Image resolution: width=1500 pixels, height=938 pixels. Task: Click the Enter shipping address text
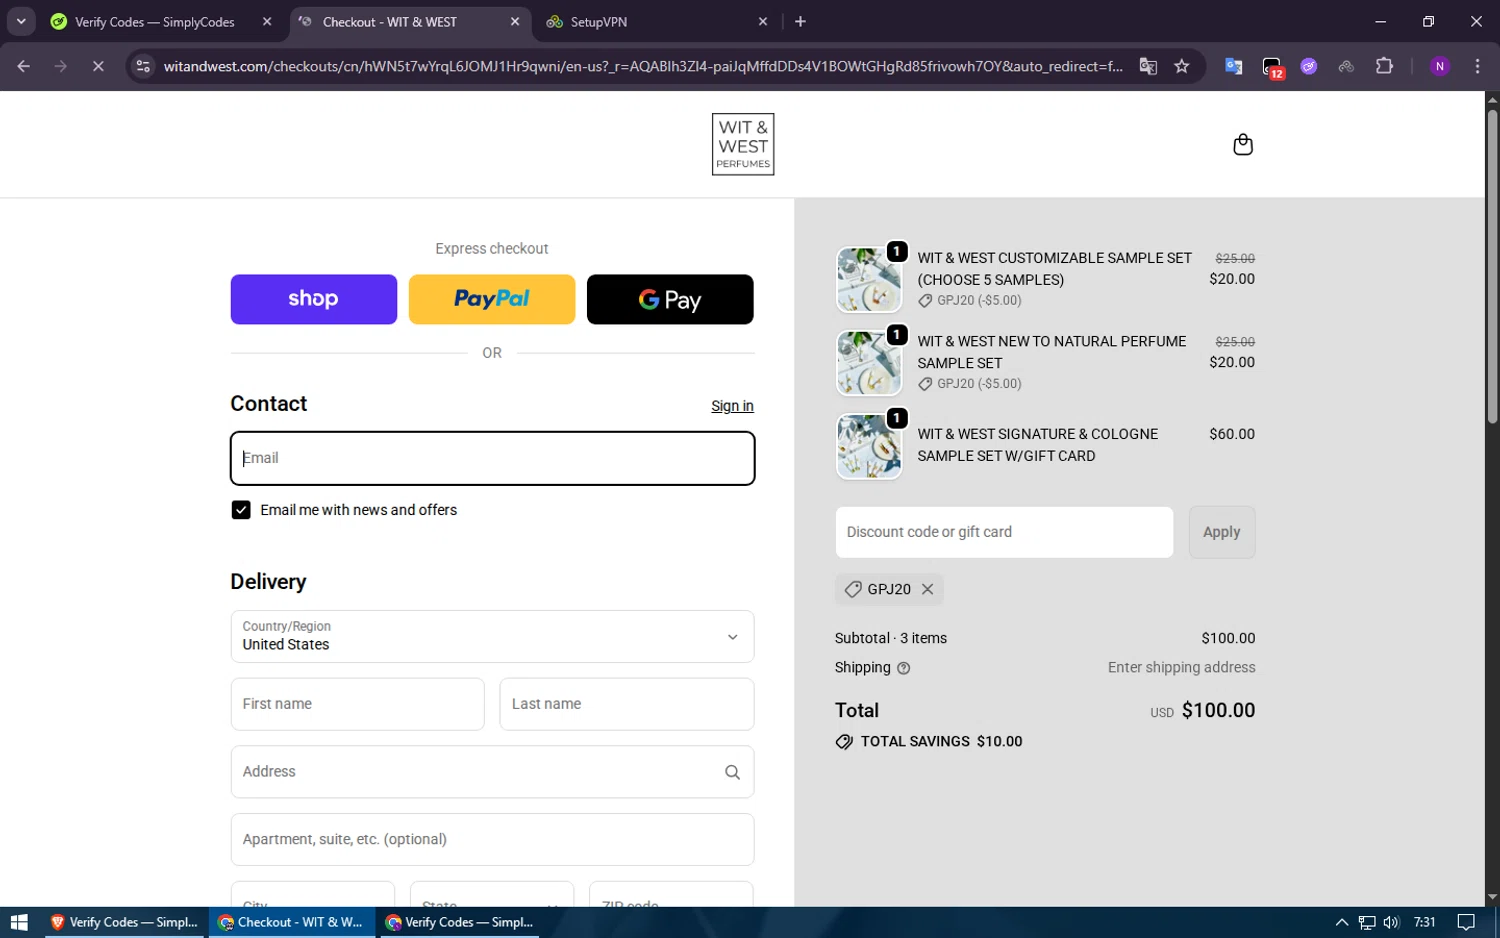[1181, 668]
